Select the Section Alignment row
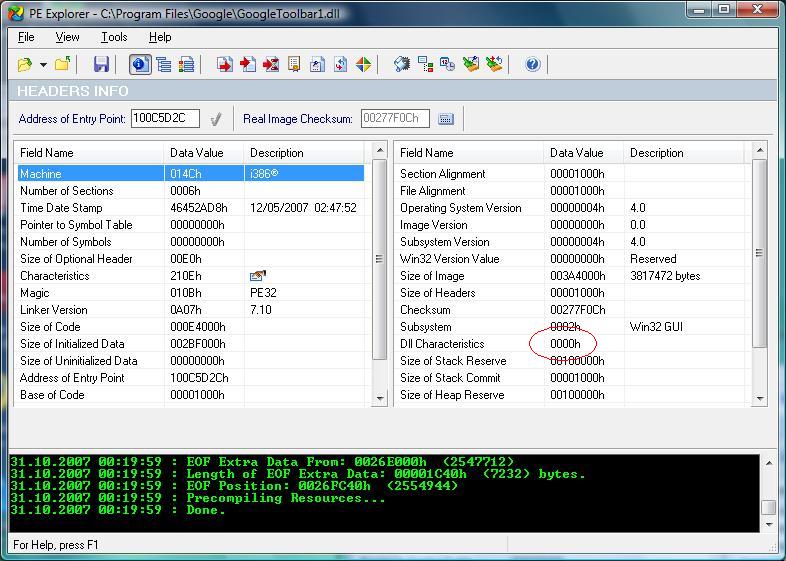786x561 pixels. (571, 173)
